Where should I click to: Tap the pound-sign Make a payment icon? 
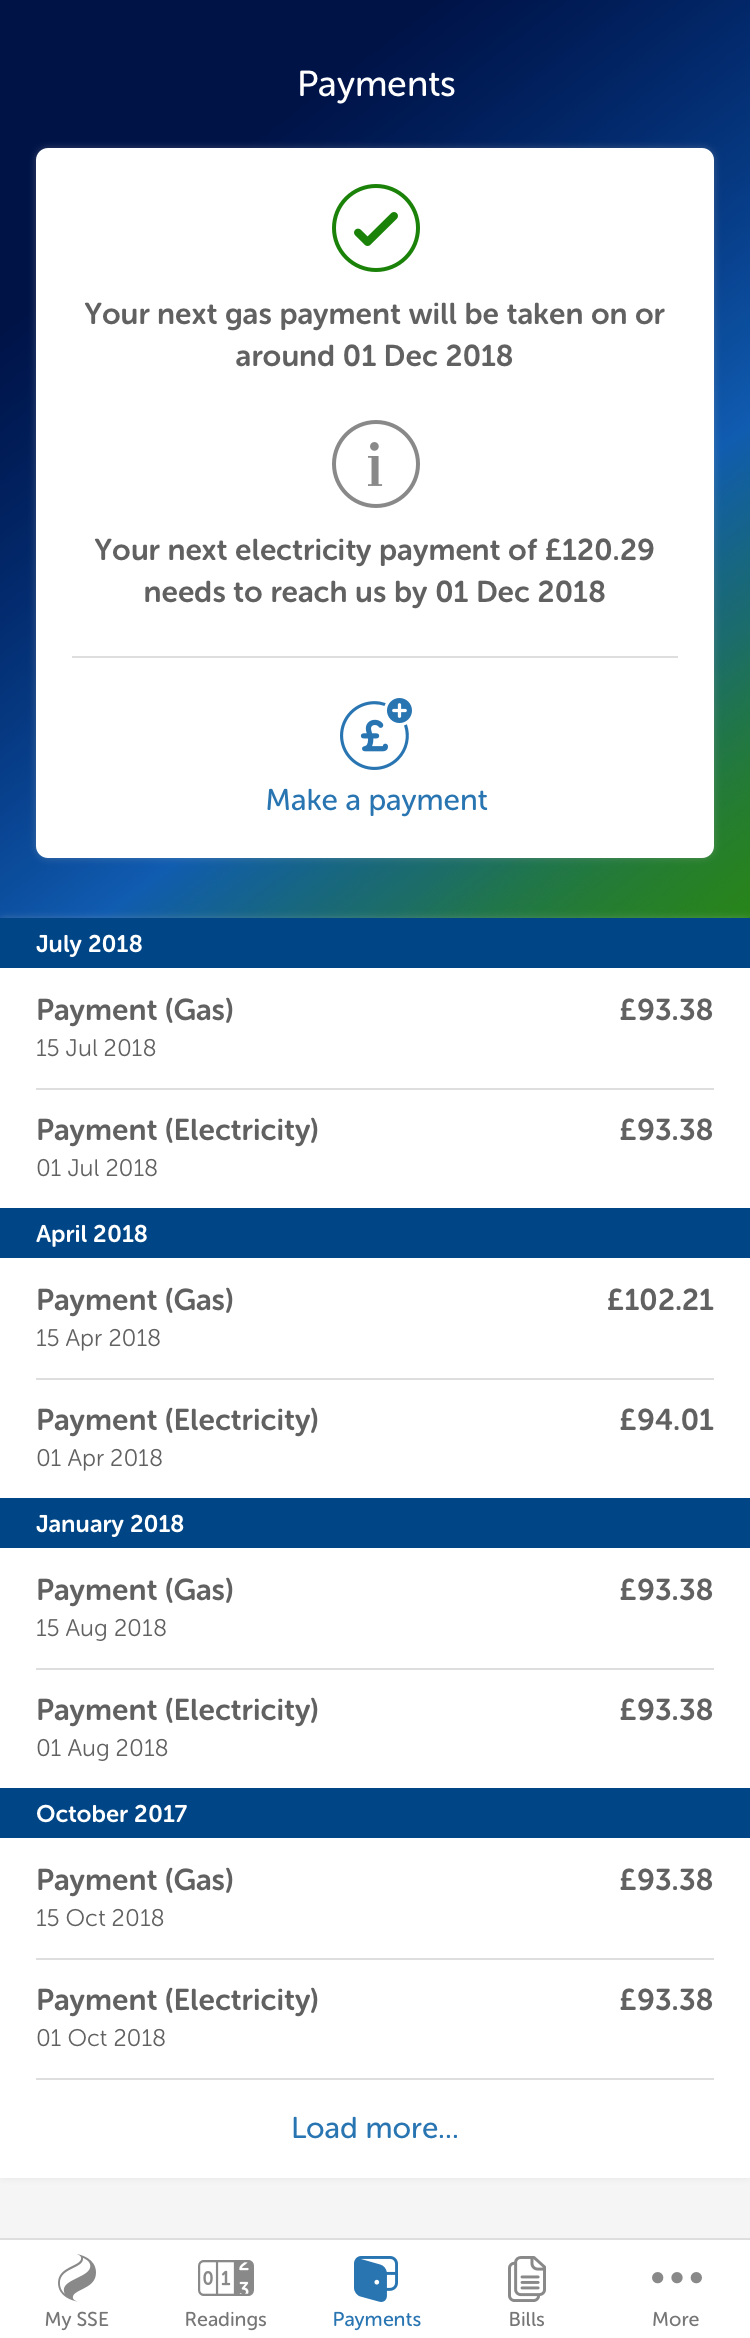[x=375, y=735]
